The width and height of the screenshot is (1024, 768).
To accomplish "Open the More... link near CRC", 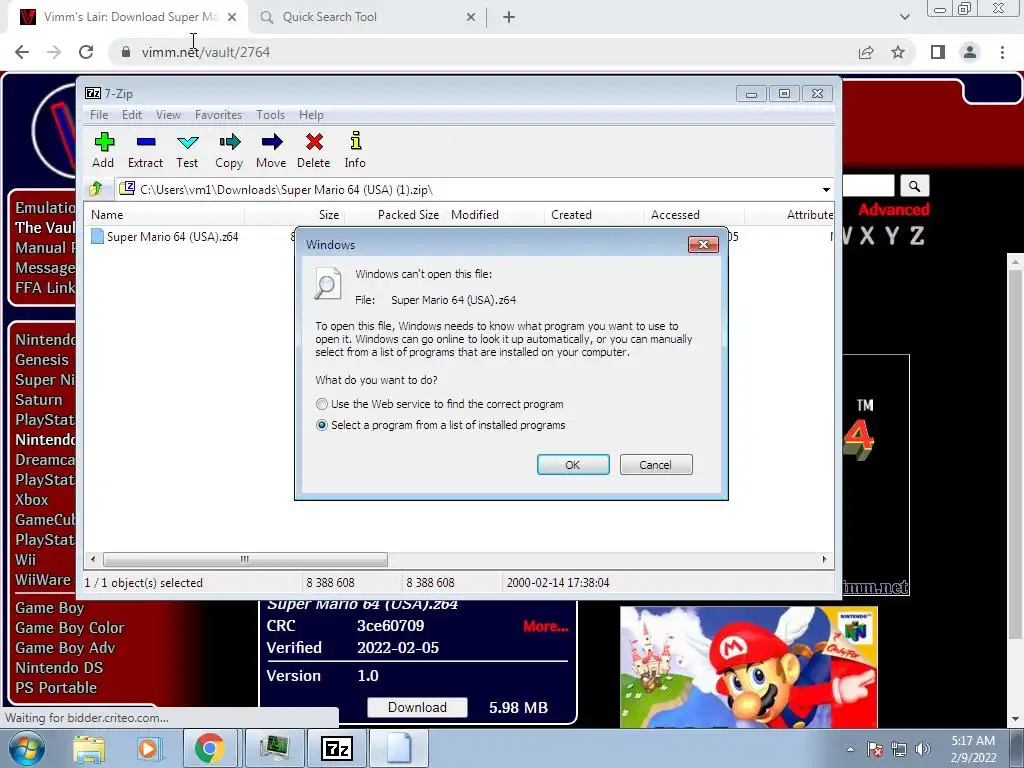I will click(x=545, y=626).
